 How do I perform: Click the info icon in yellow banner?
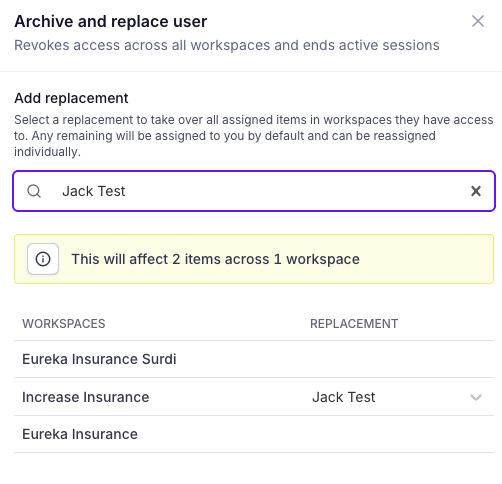pos(43,259)
